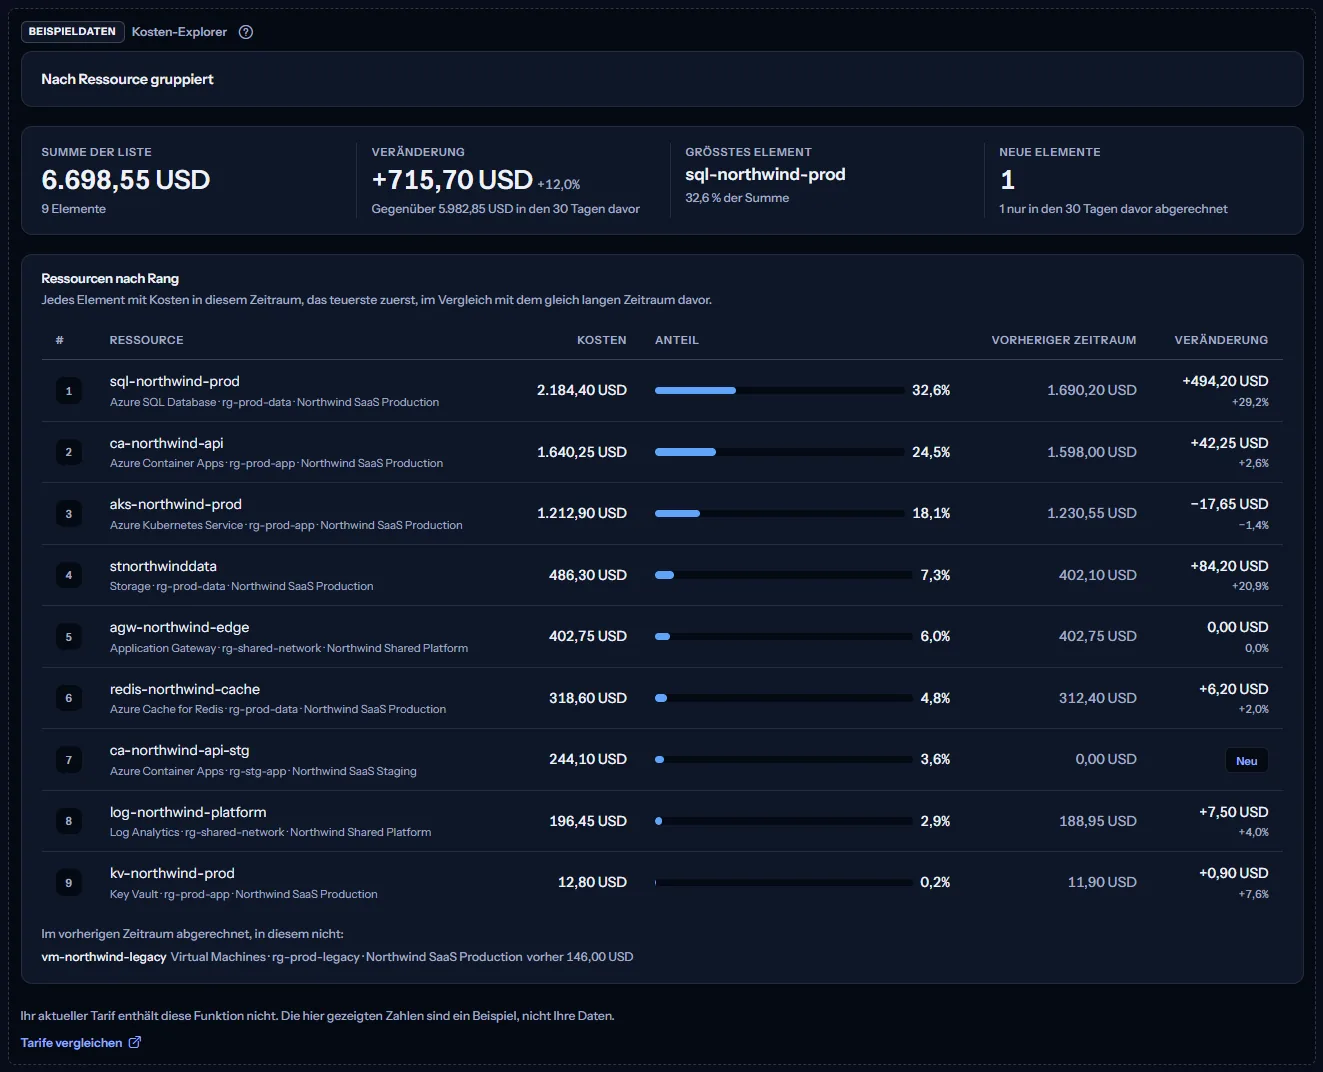The height and width of the screenshot is (1072, 1323).
Task: Click the BEISPIELDATEN badge
Action: [x=72, y=32]
